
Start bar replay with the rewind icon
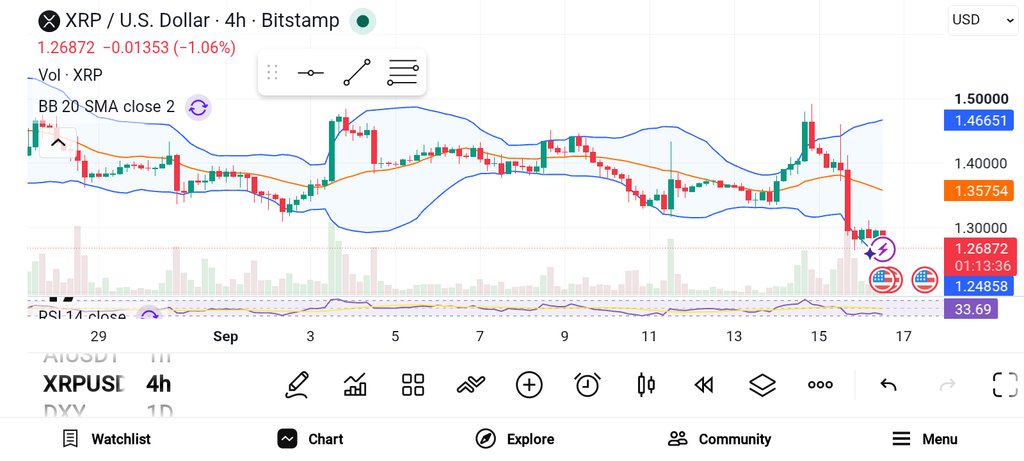pos(703,385)
